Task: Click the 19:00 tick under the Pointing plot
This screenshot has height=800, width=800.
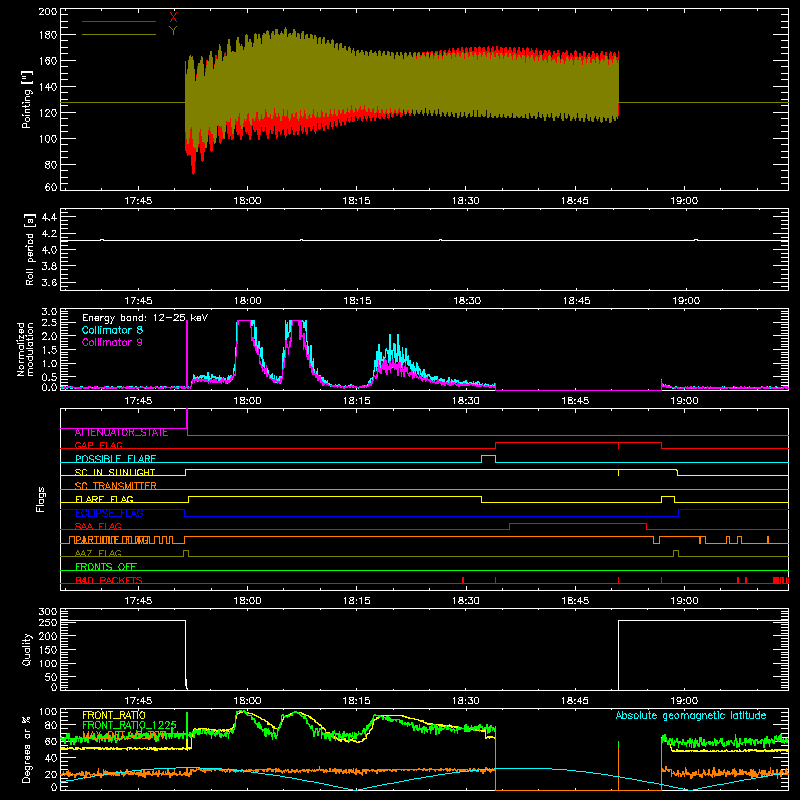Action: (x=684, y=201)
